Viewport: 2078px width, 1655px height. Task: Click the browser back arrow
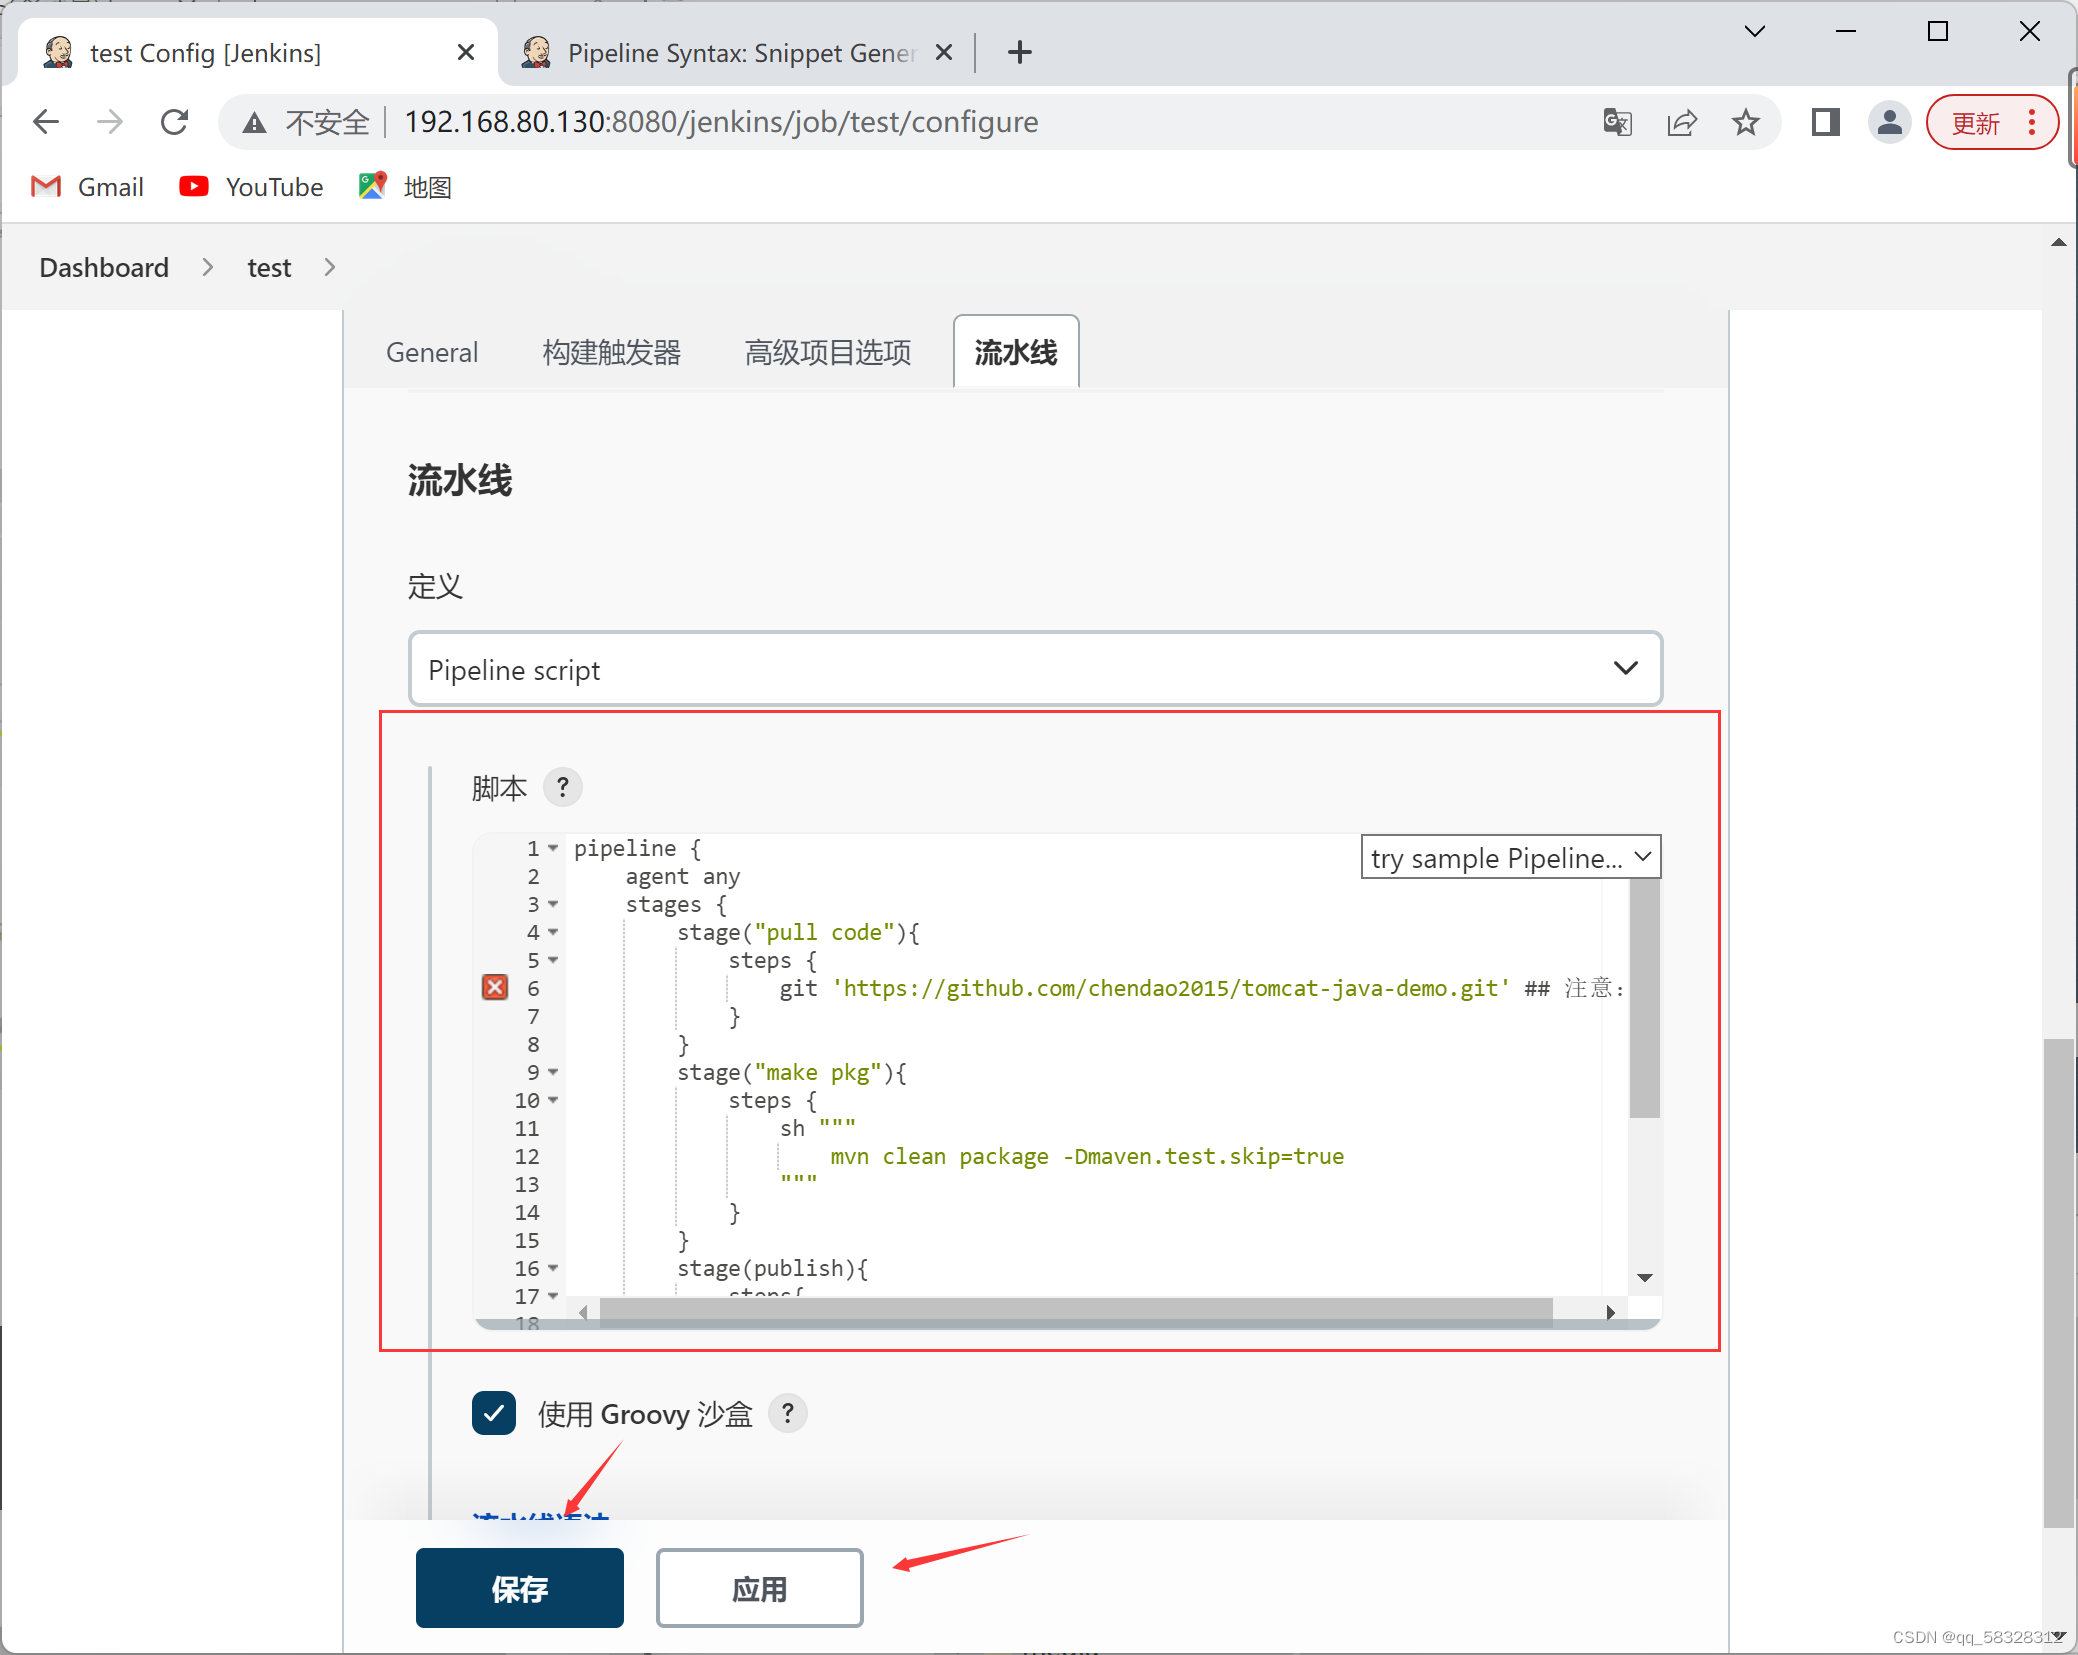pyautogui.click(x=46, y=122)
